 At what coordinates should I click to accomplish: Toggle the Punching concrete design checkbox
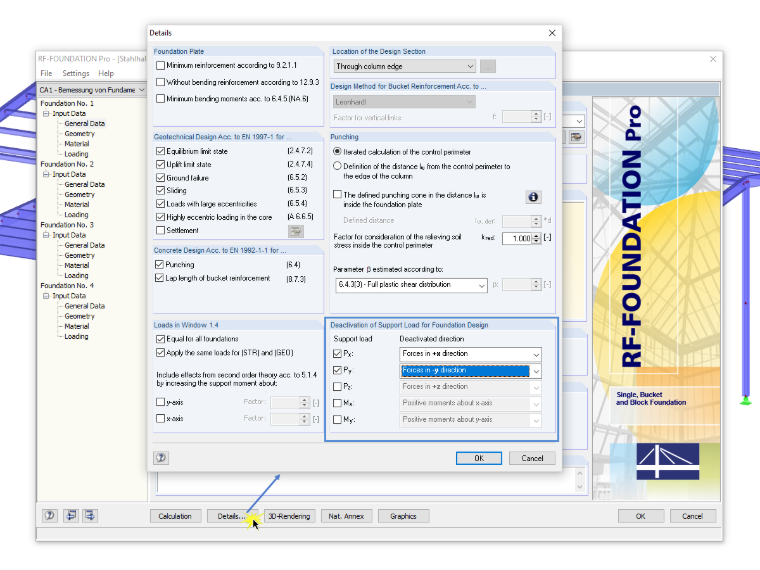(159, 265)
